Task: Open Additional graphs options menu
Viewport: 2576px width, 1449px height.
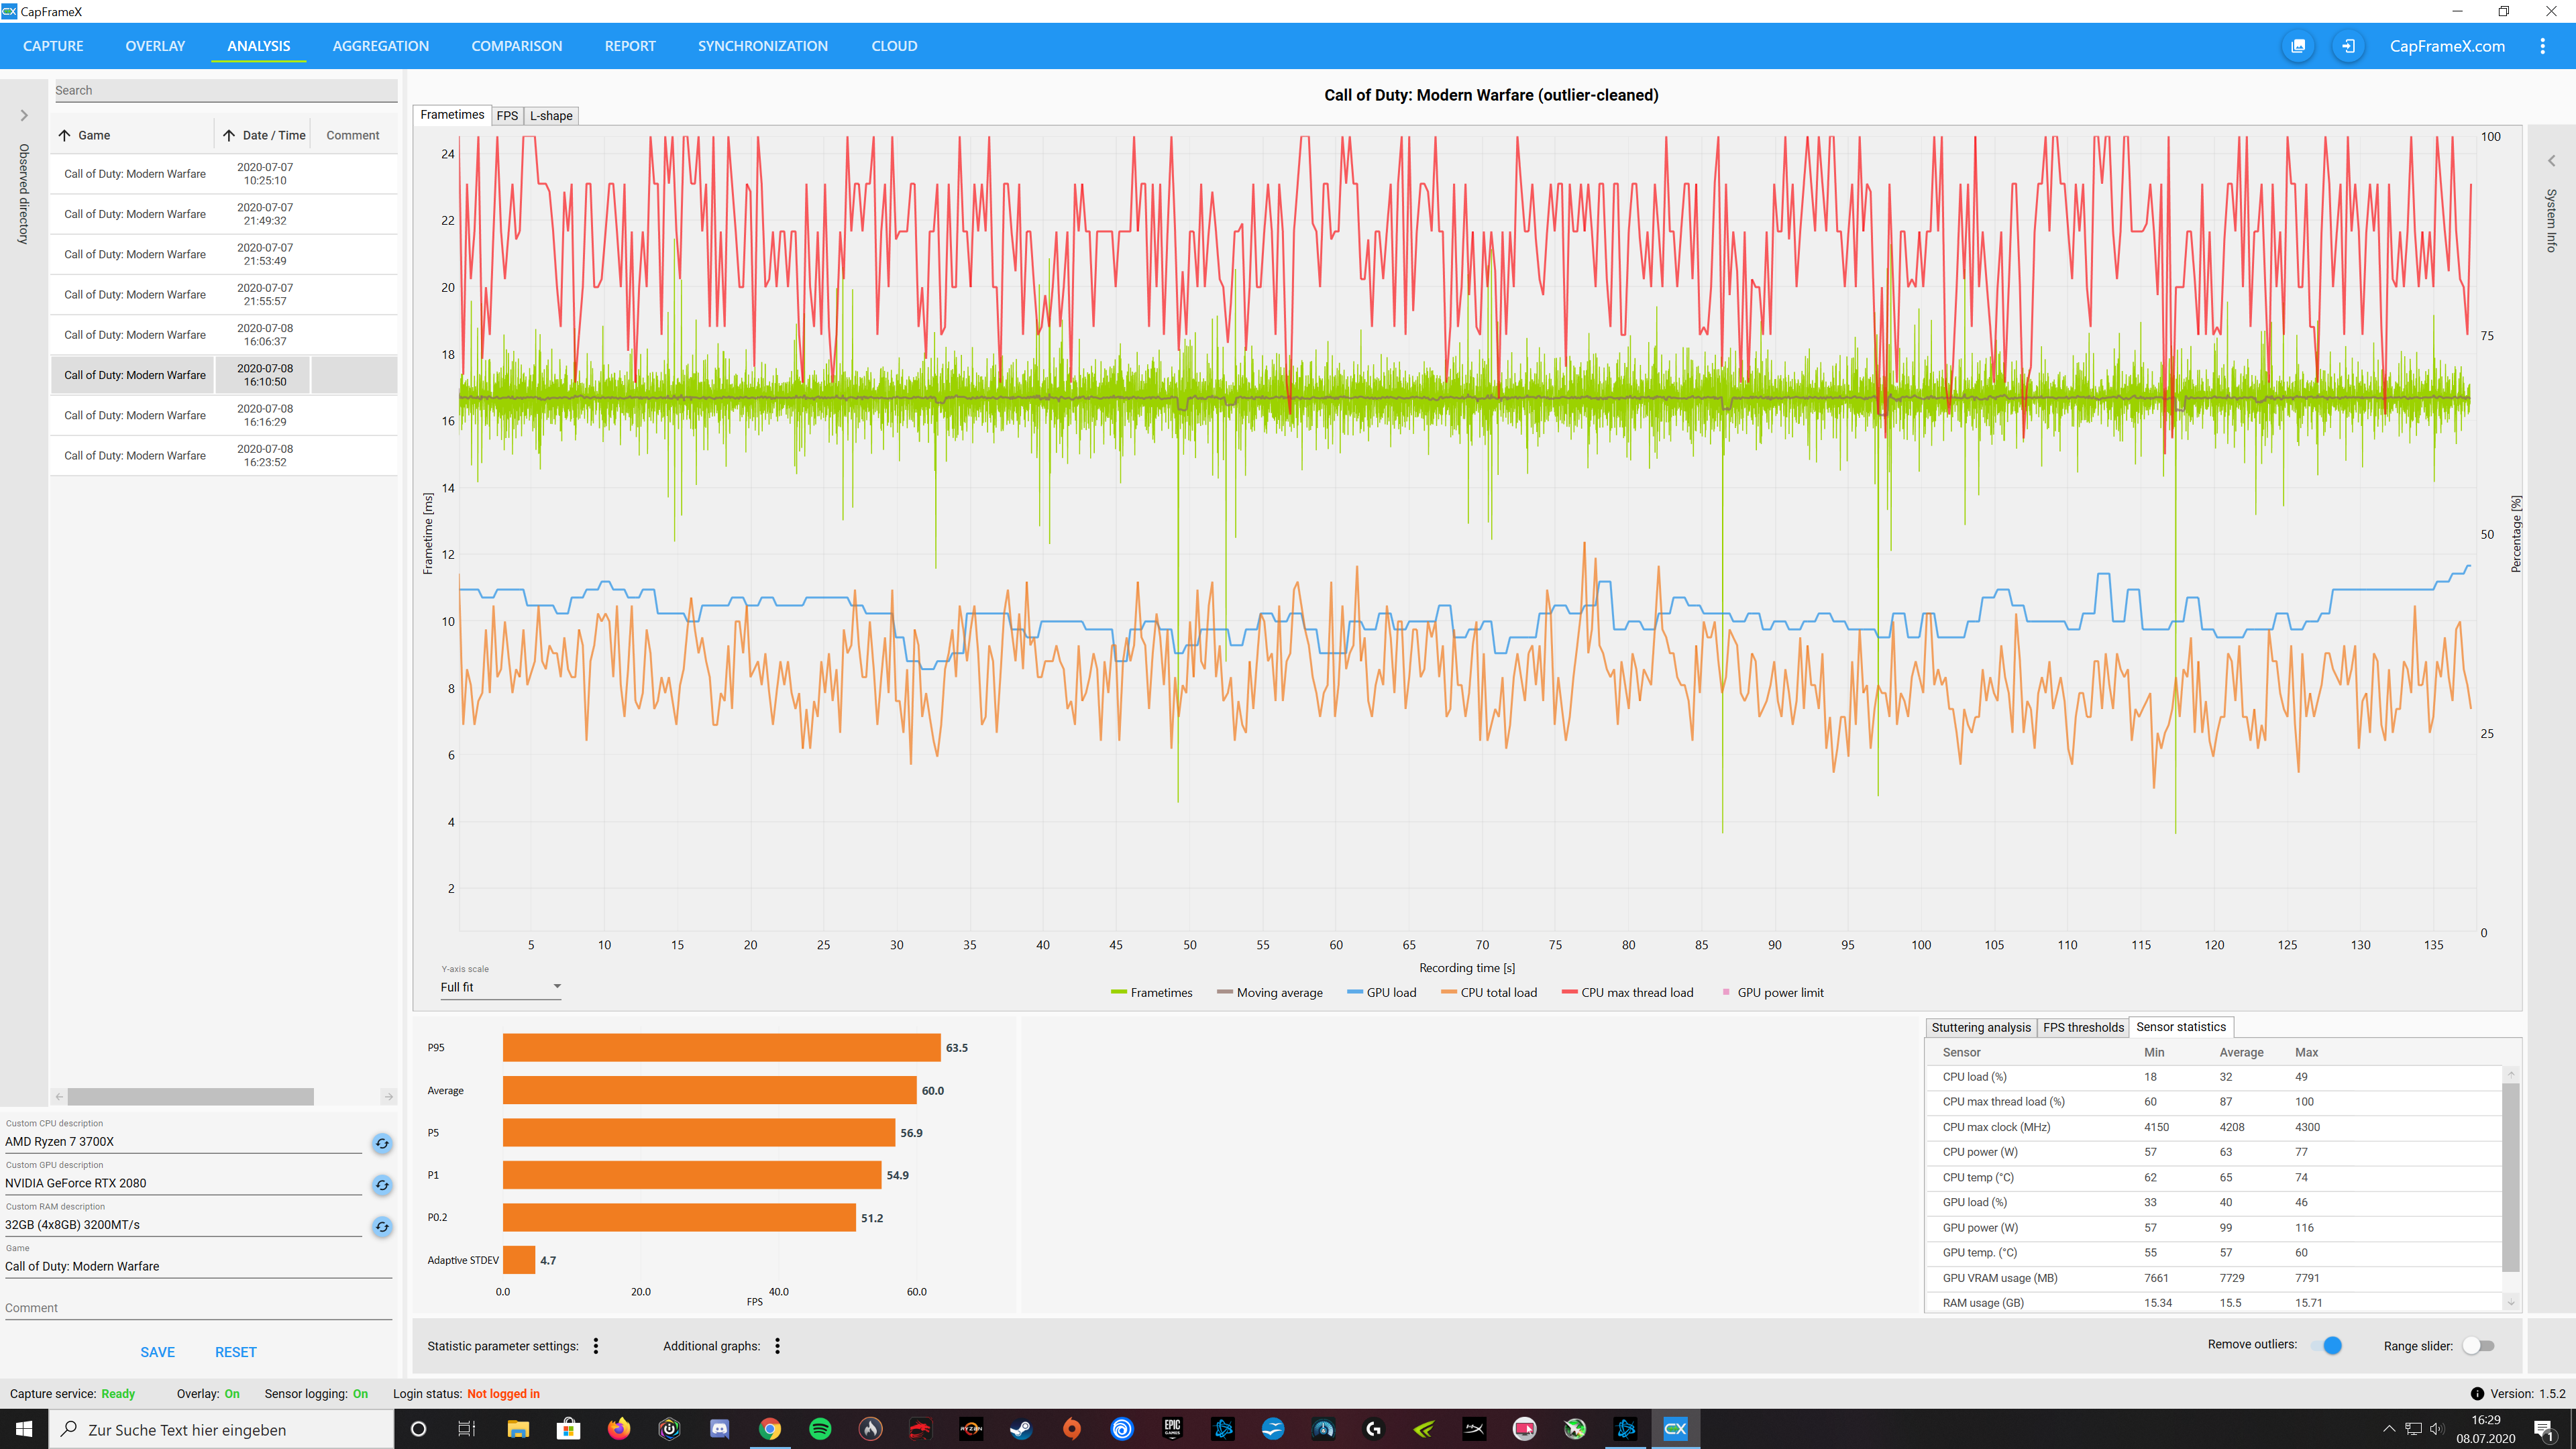Action: (777, 1346)
